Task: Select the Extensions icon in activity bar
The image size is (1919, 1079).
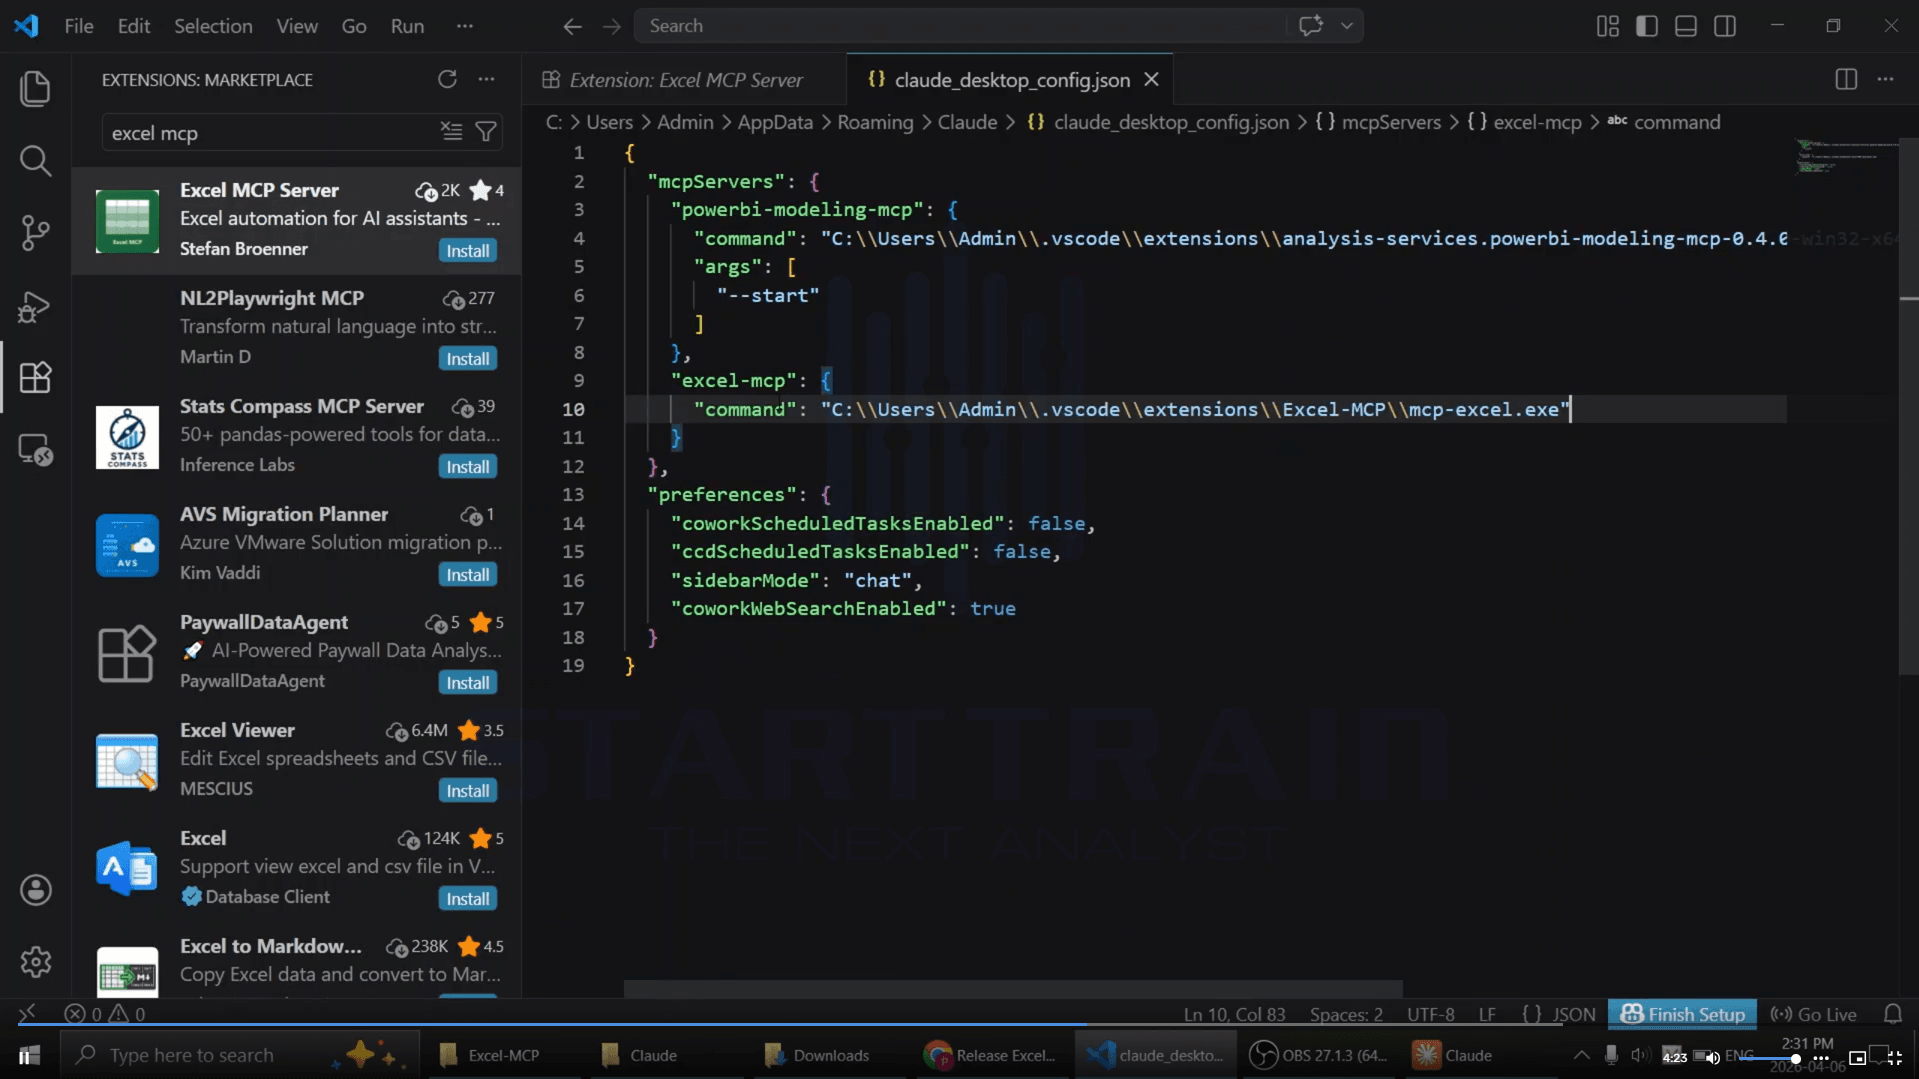Action: (x=35, y=378)
